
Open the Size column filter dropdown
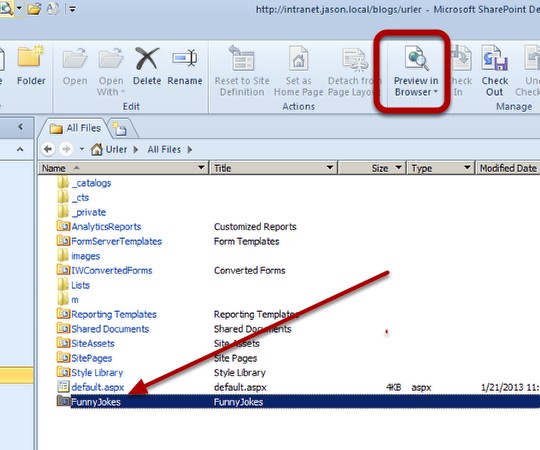point(399,168)
